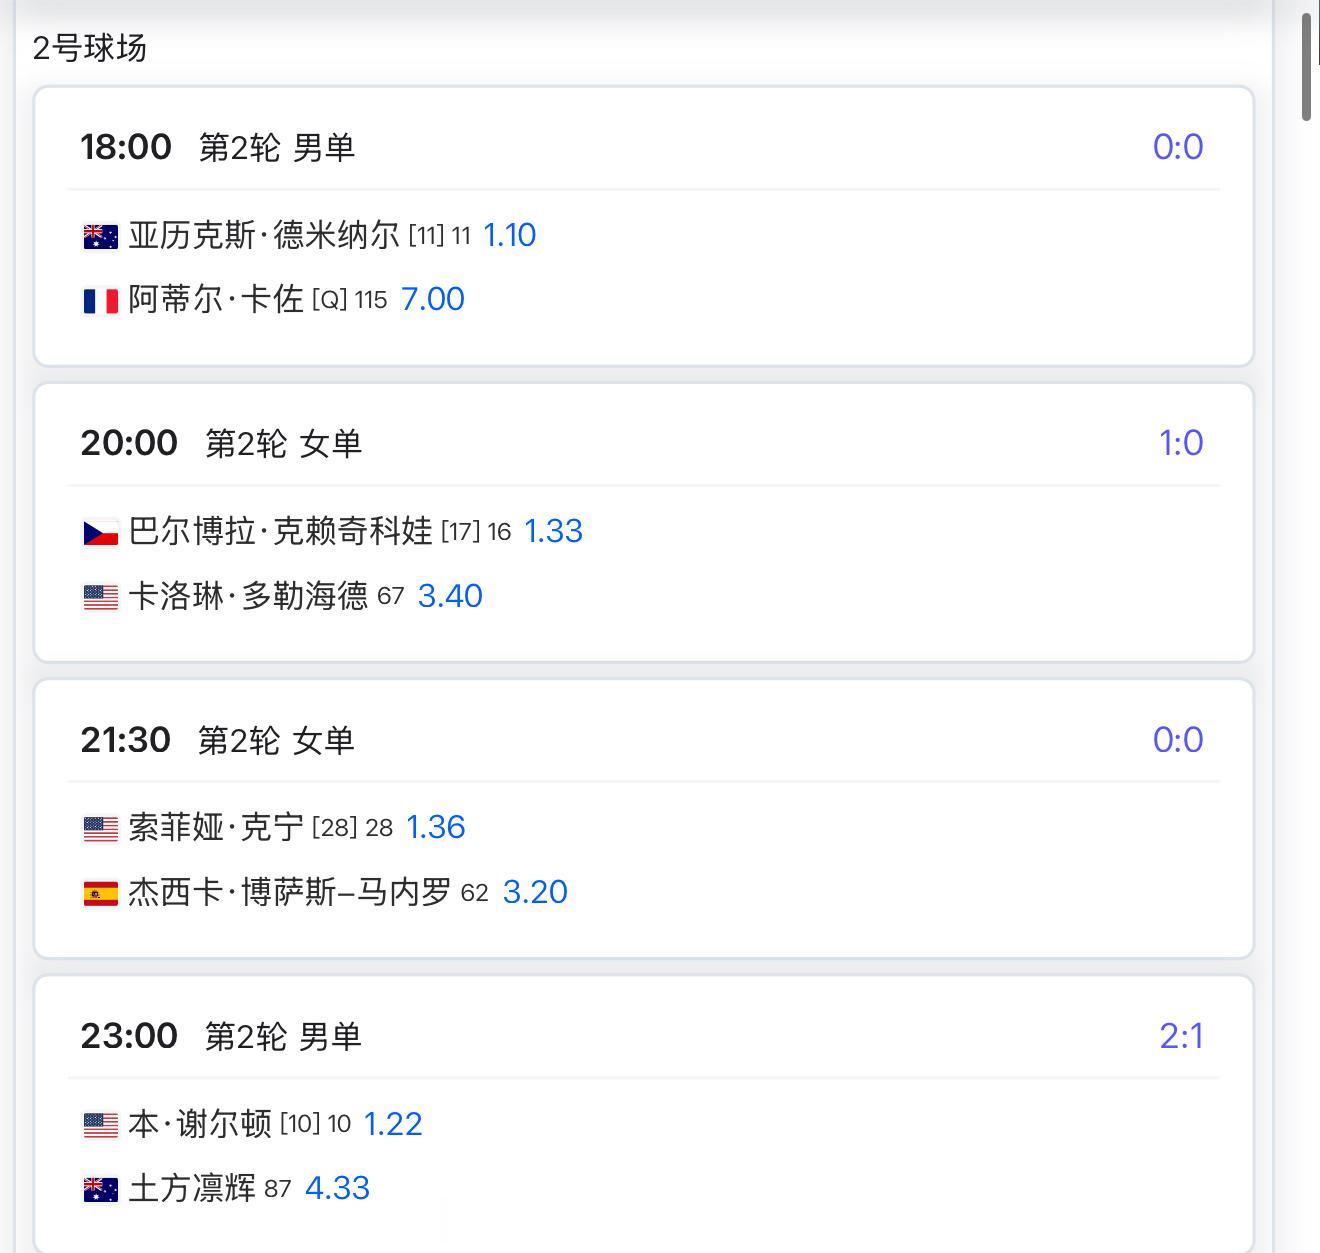Click the US flag beside 索菲娅·克宁
1320x1253 pixels.
pos(100,828)
